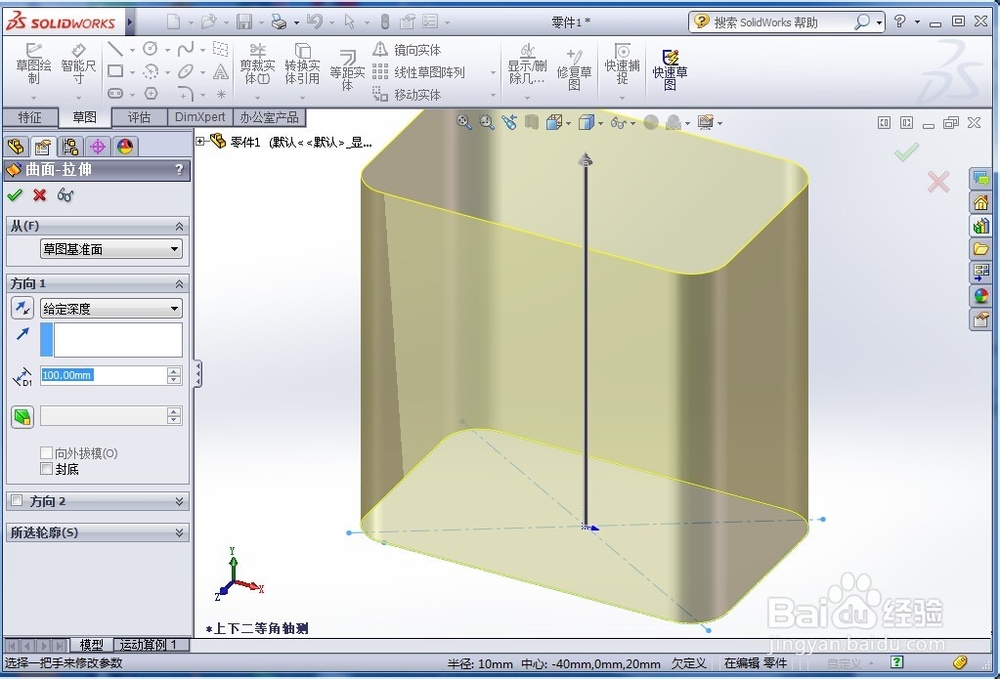Open the PropertyManager tab
Screen dimensions: 1000x679
coord(43,147)
